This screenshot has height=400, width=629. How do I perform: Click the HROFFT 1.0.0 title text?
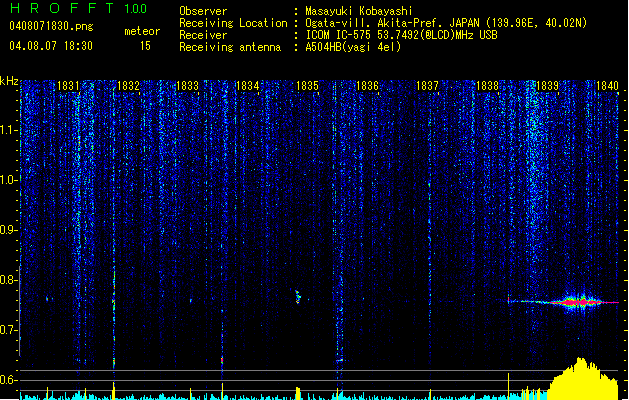[79, 8]
